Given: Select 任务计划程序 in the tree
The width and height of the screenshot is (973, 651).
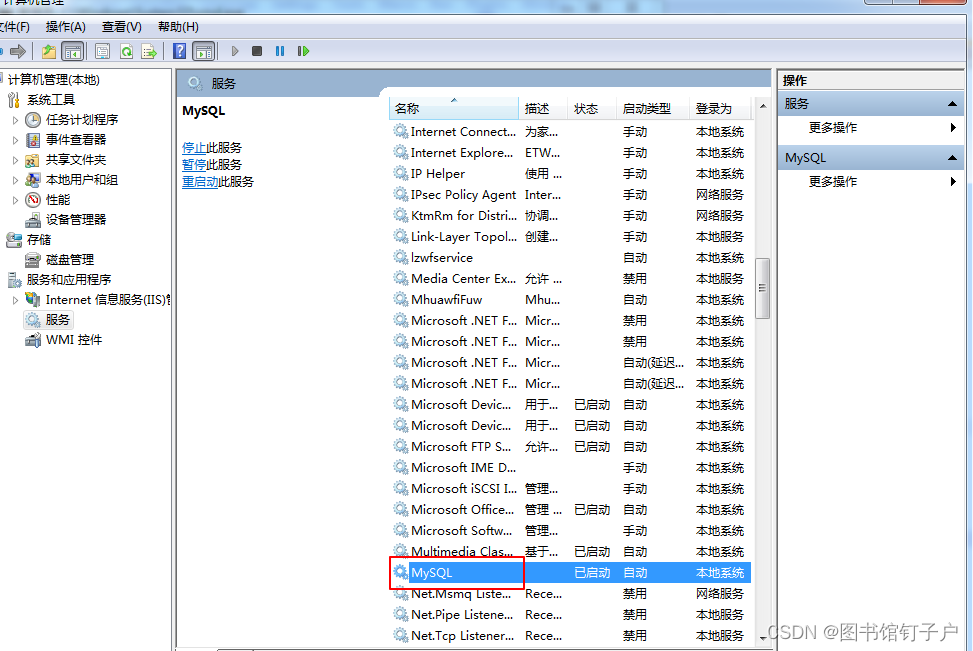Looking at the screenshot, I should click(x=81, y=120).
